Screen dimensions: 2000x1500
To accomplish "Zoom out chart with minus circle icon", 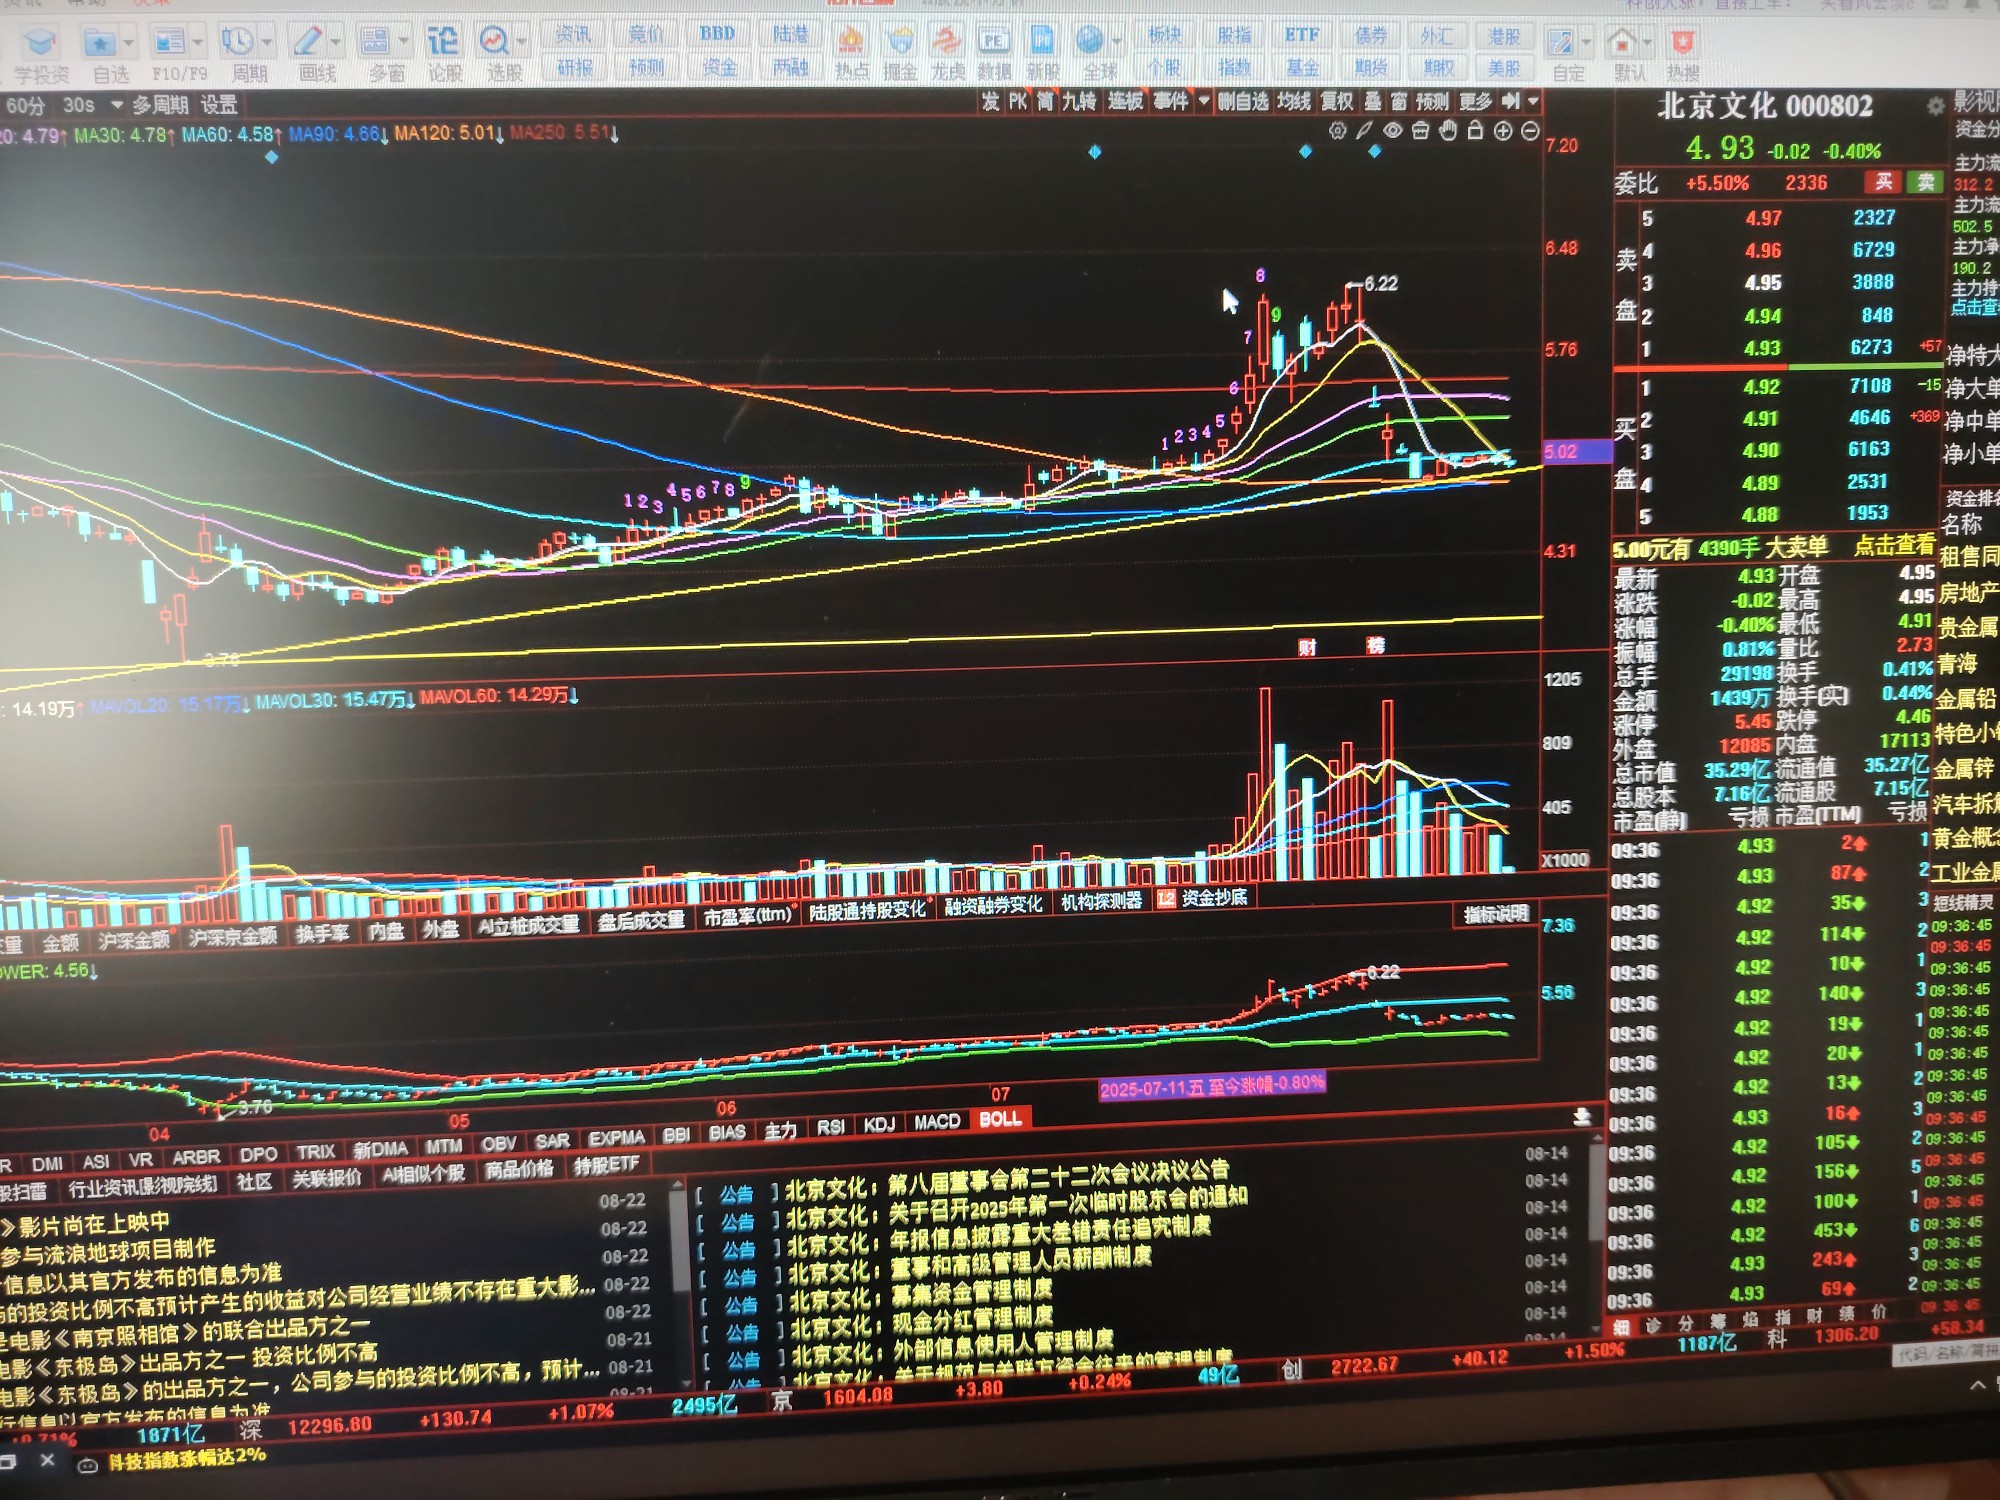I will 1530,131.
